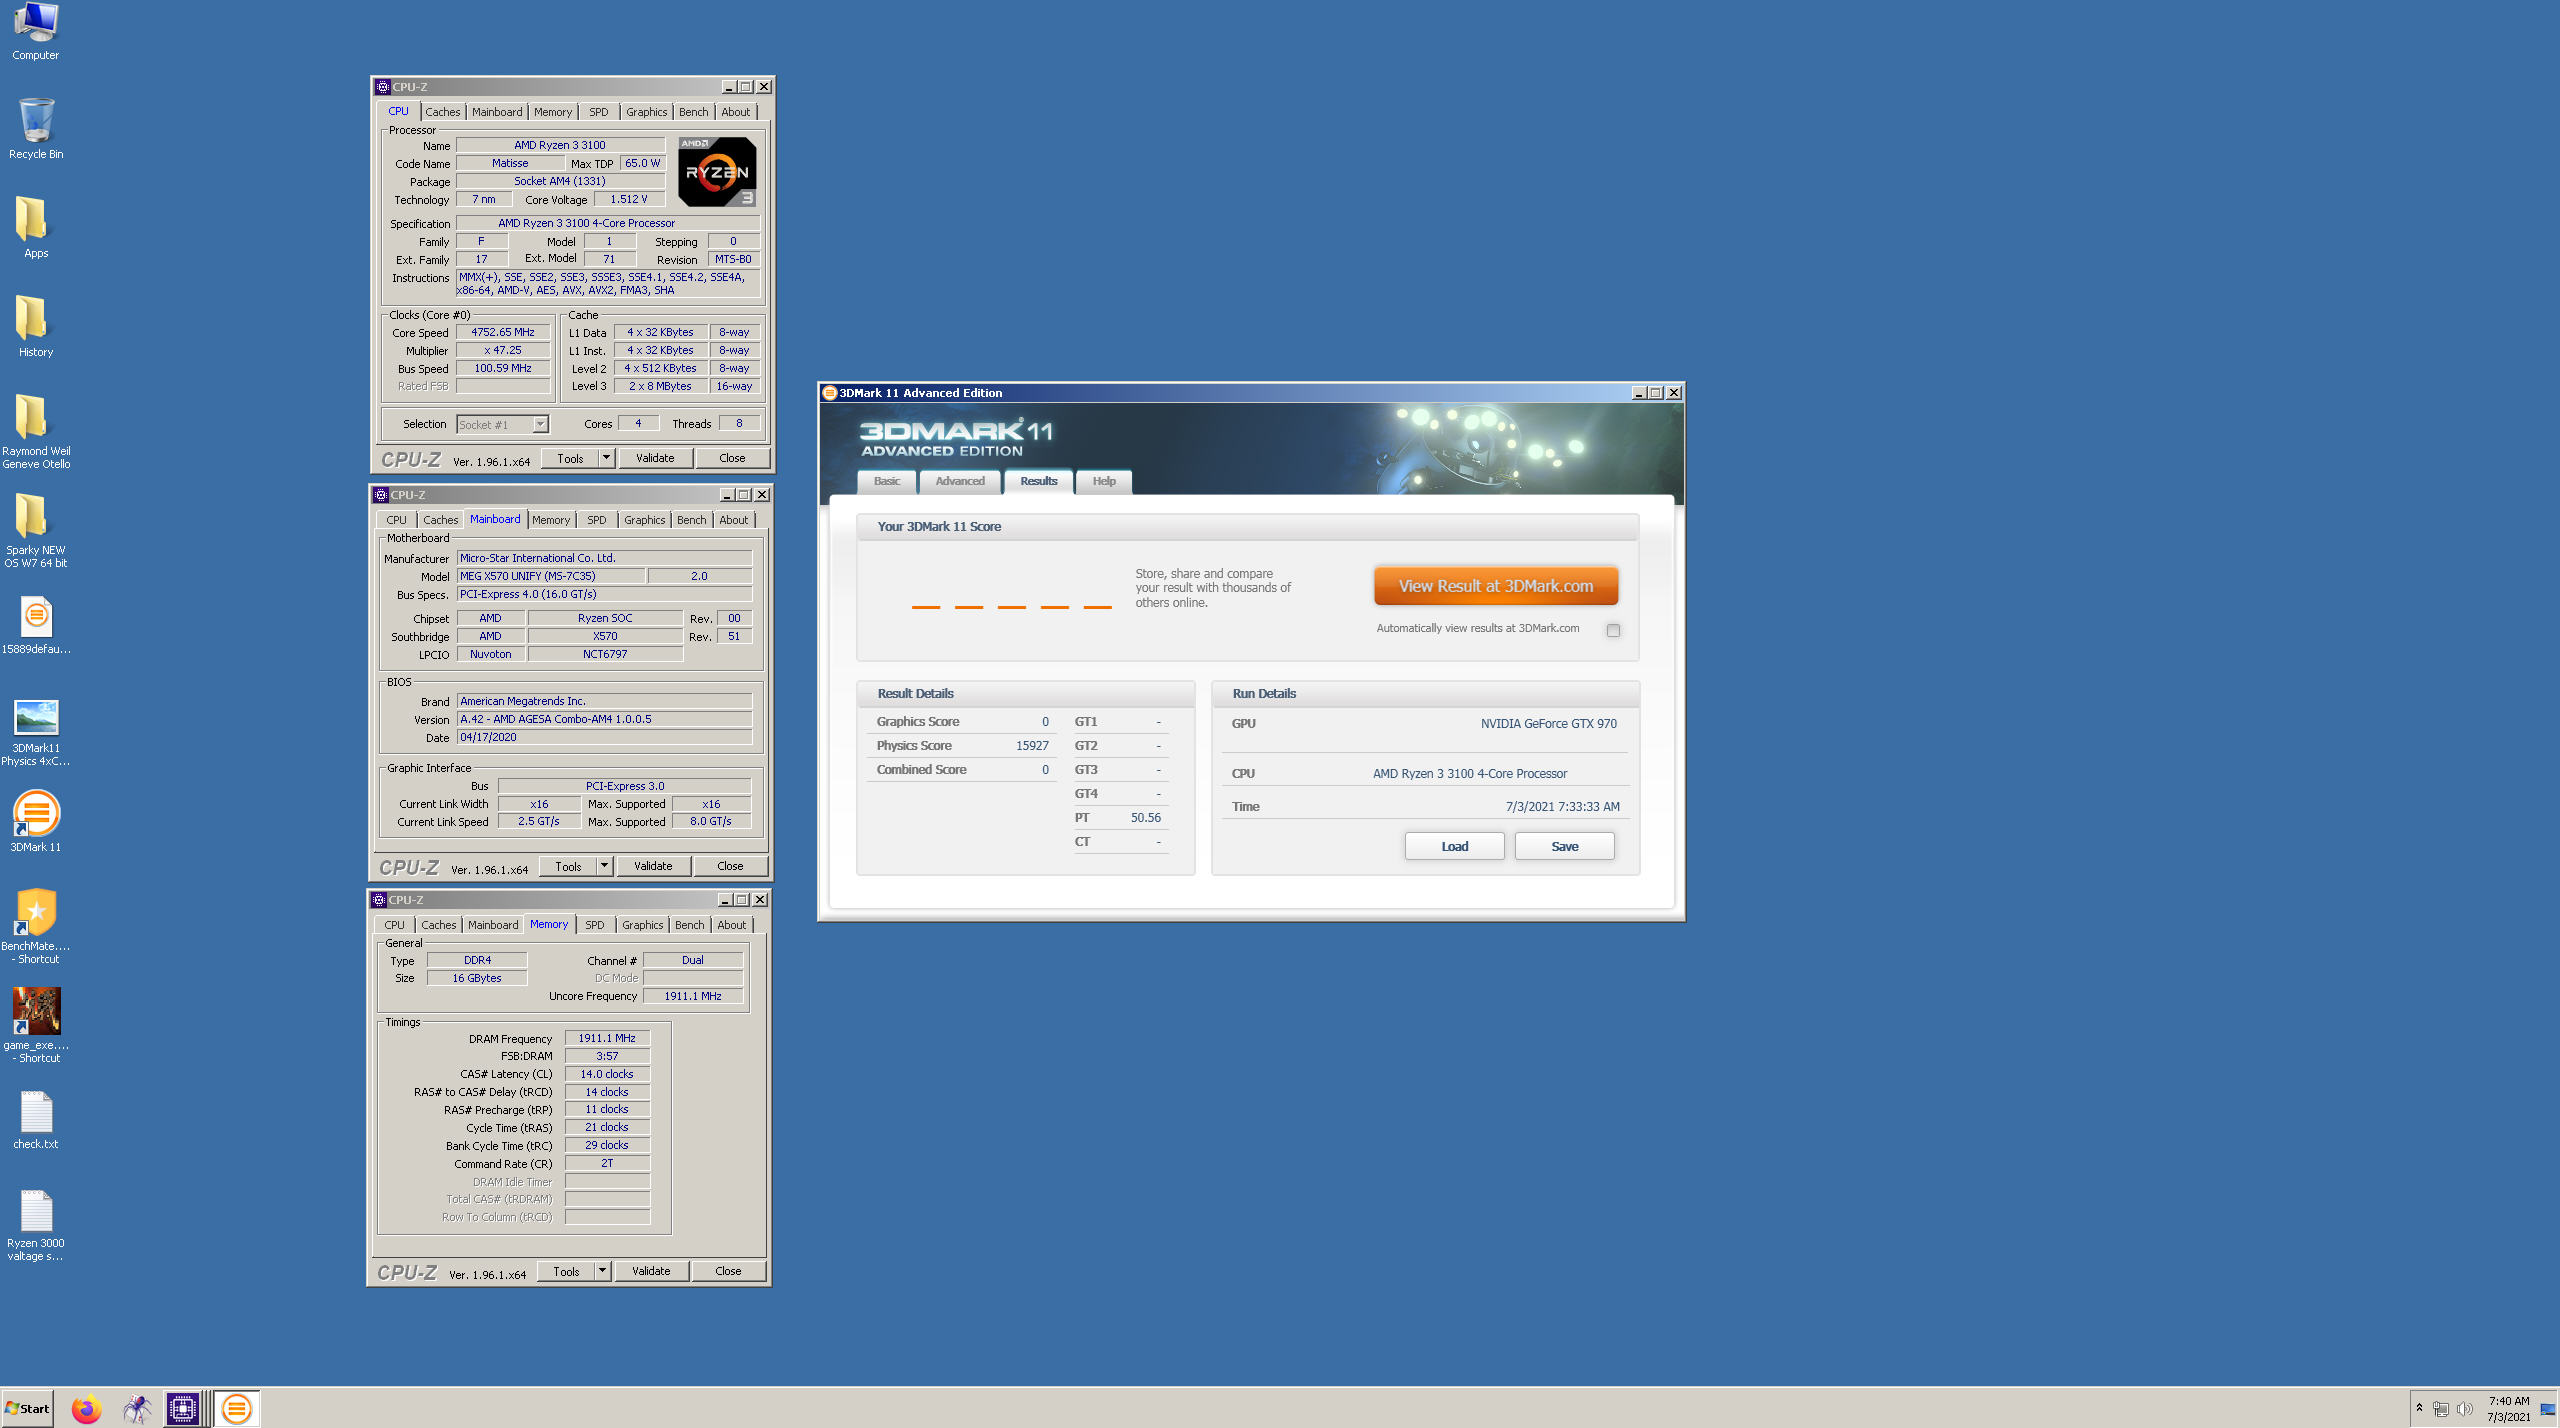Click Physics Score value 15927
Viewport: 2560px width, 1428px height.
point(1032,746)
